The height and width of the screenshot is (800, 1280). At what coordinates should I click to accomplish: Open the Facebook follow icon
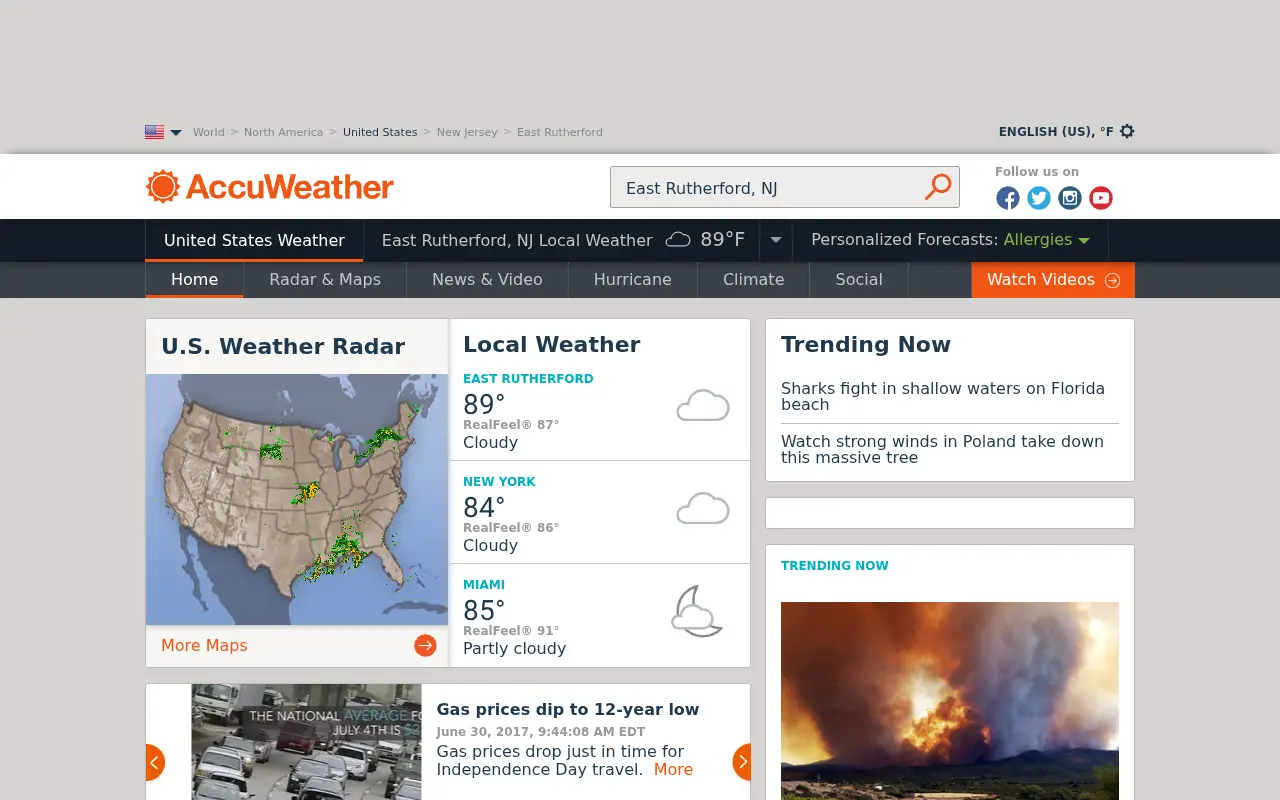(1008, 198)
